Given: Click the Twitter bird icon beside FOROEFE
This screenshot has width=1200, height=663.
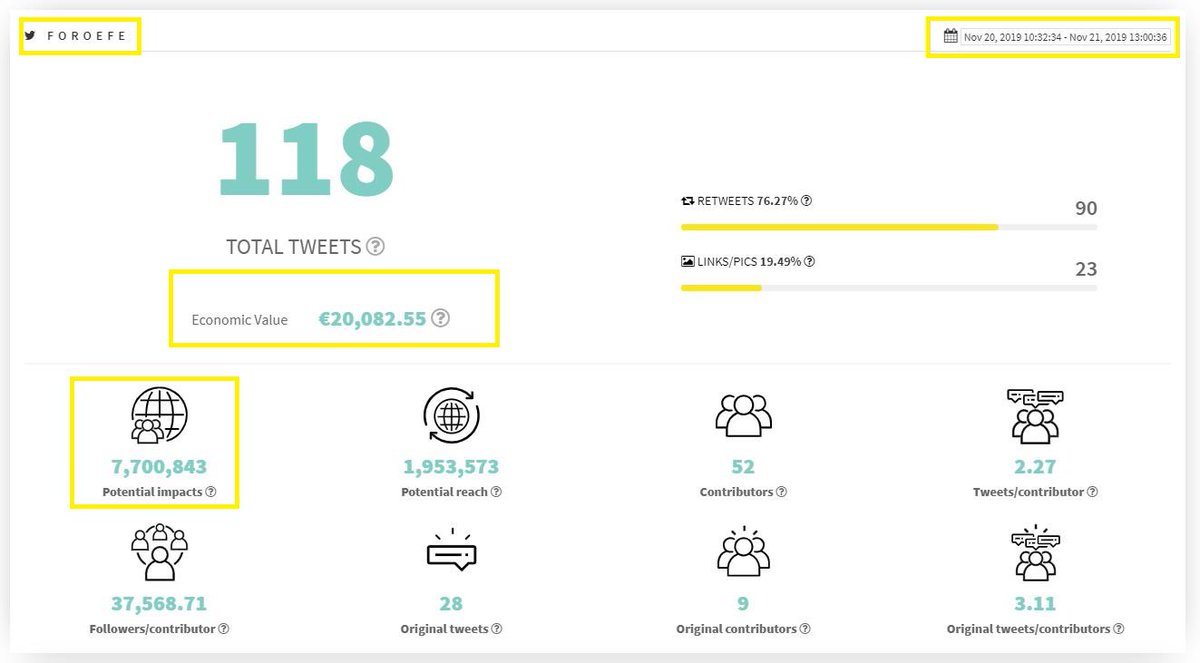Looking at the screenshot, I should click(x=31, y=35).
